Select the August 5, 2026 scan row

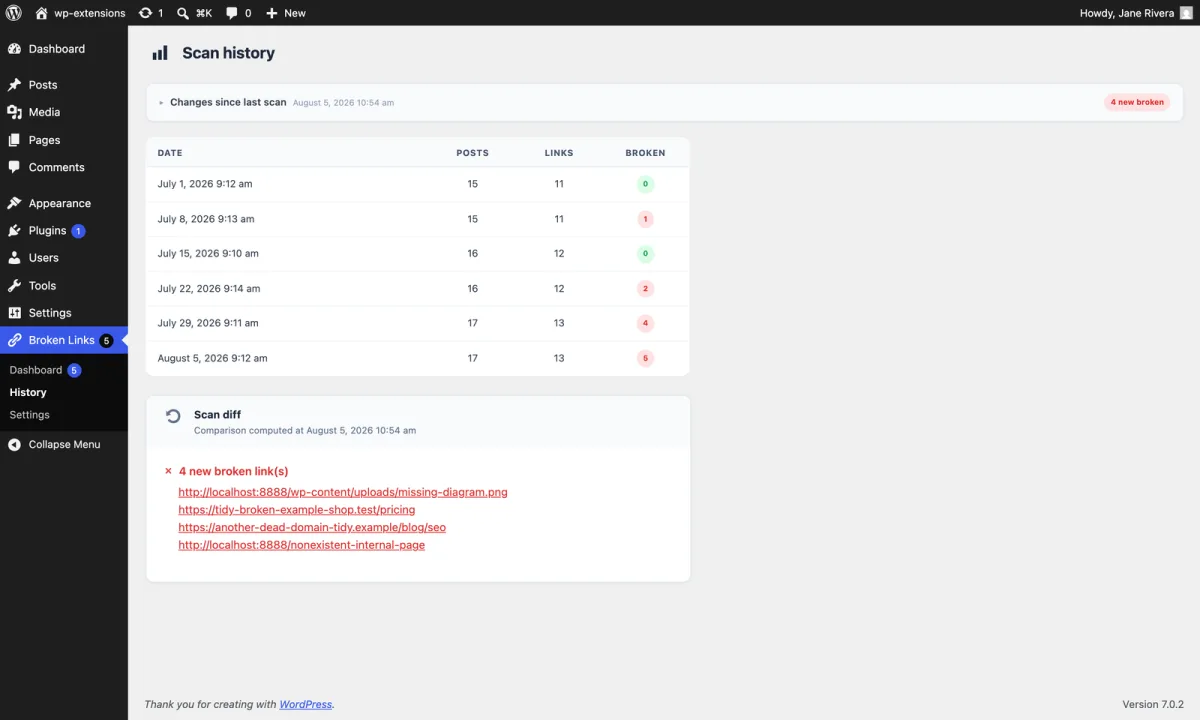418,358
